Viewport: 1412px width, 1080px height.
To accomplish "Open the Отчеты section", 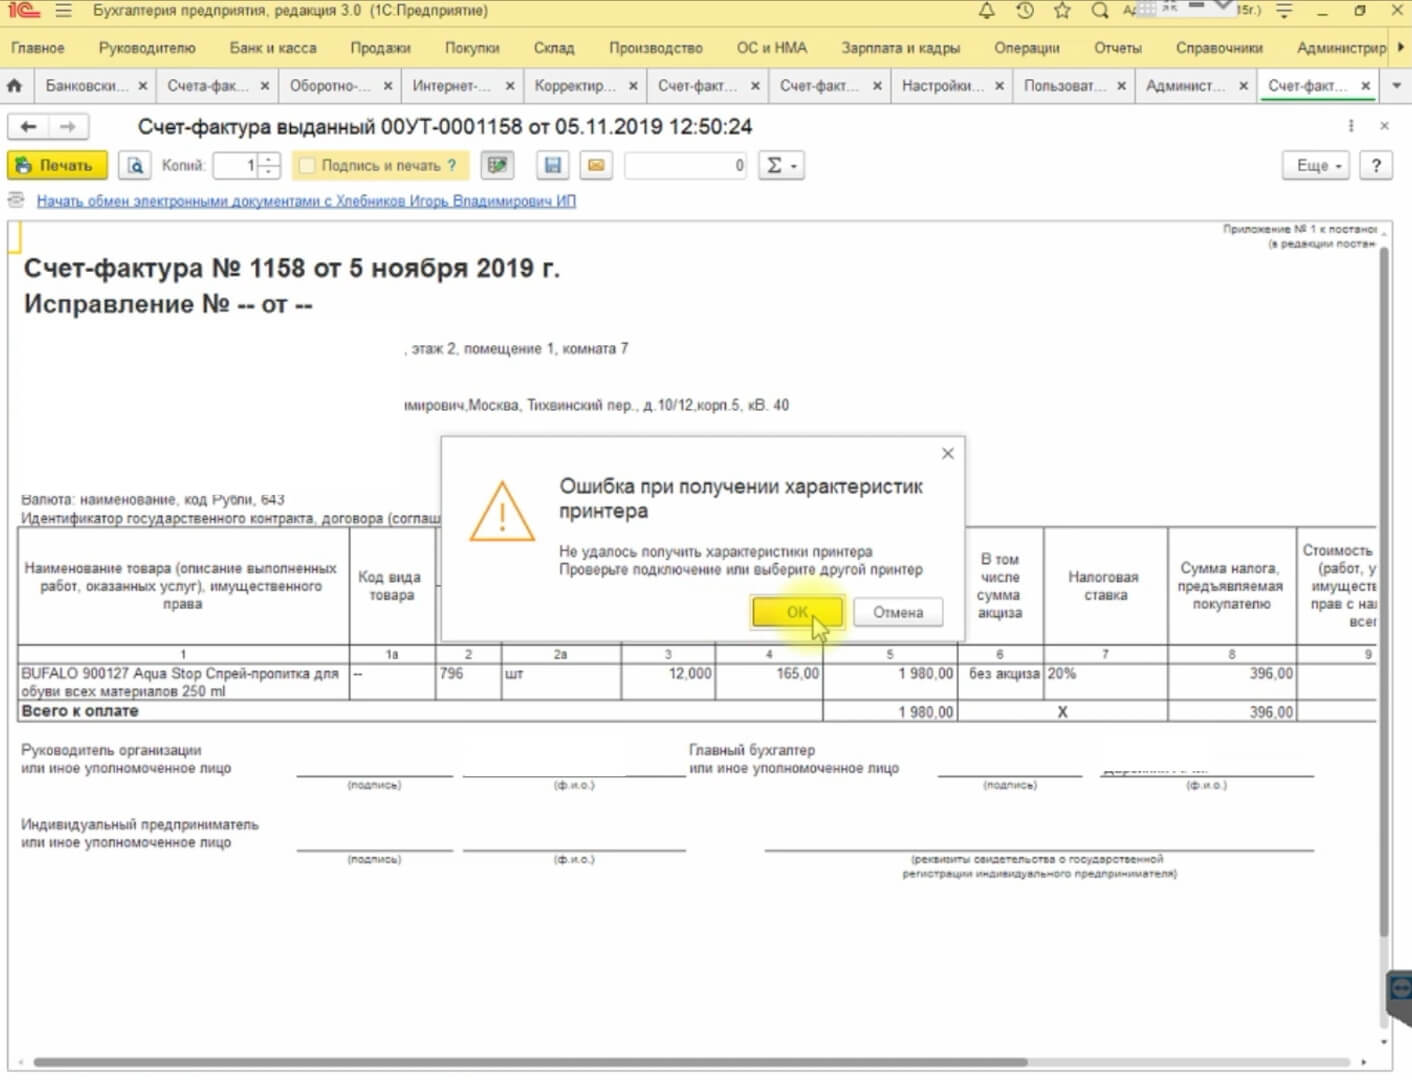I will 1117,48.
